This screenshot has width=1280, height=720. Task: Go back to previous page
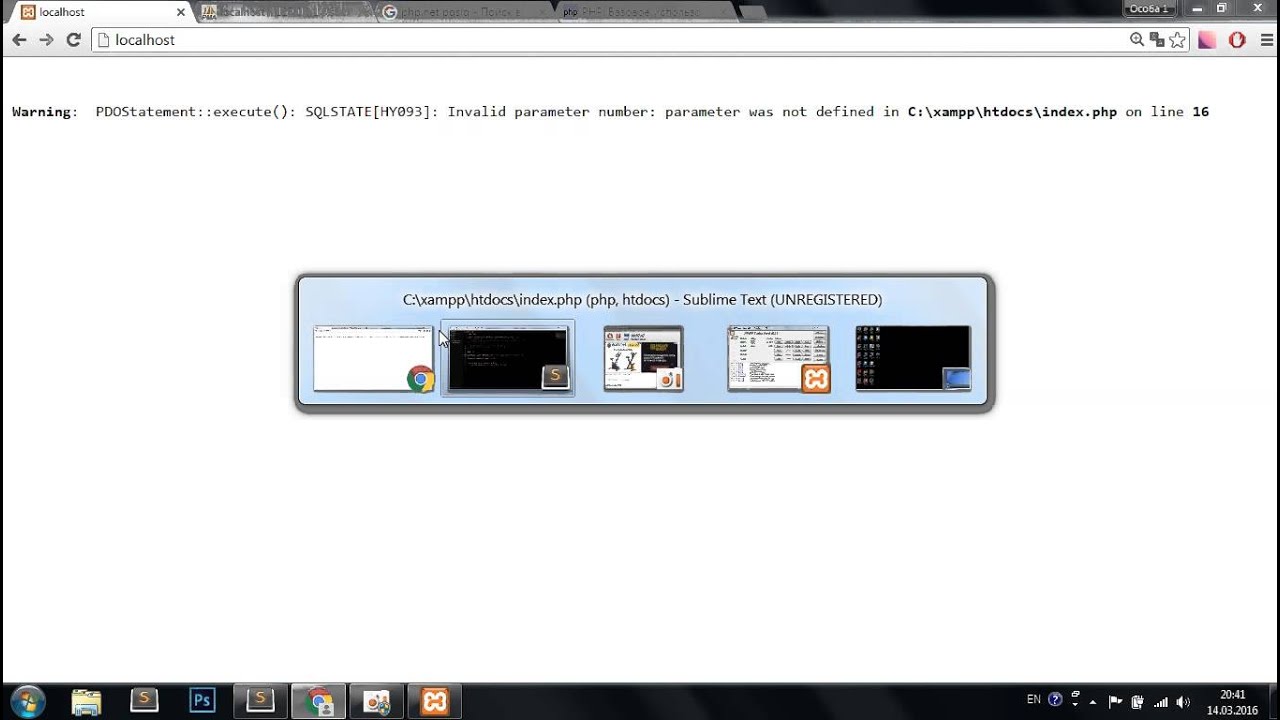19,40
